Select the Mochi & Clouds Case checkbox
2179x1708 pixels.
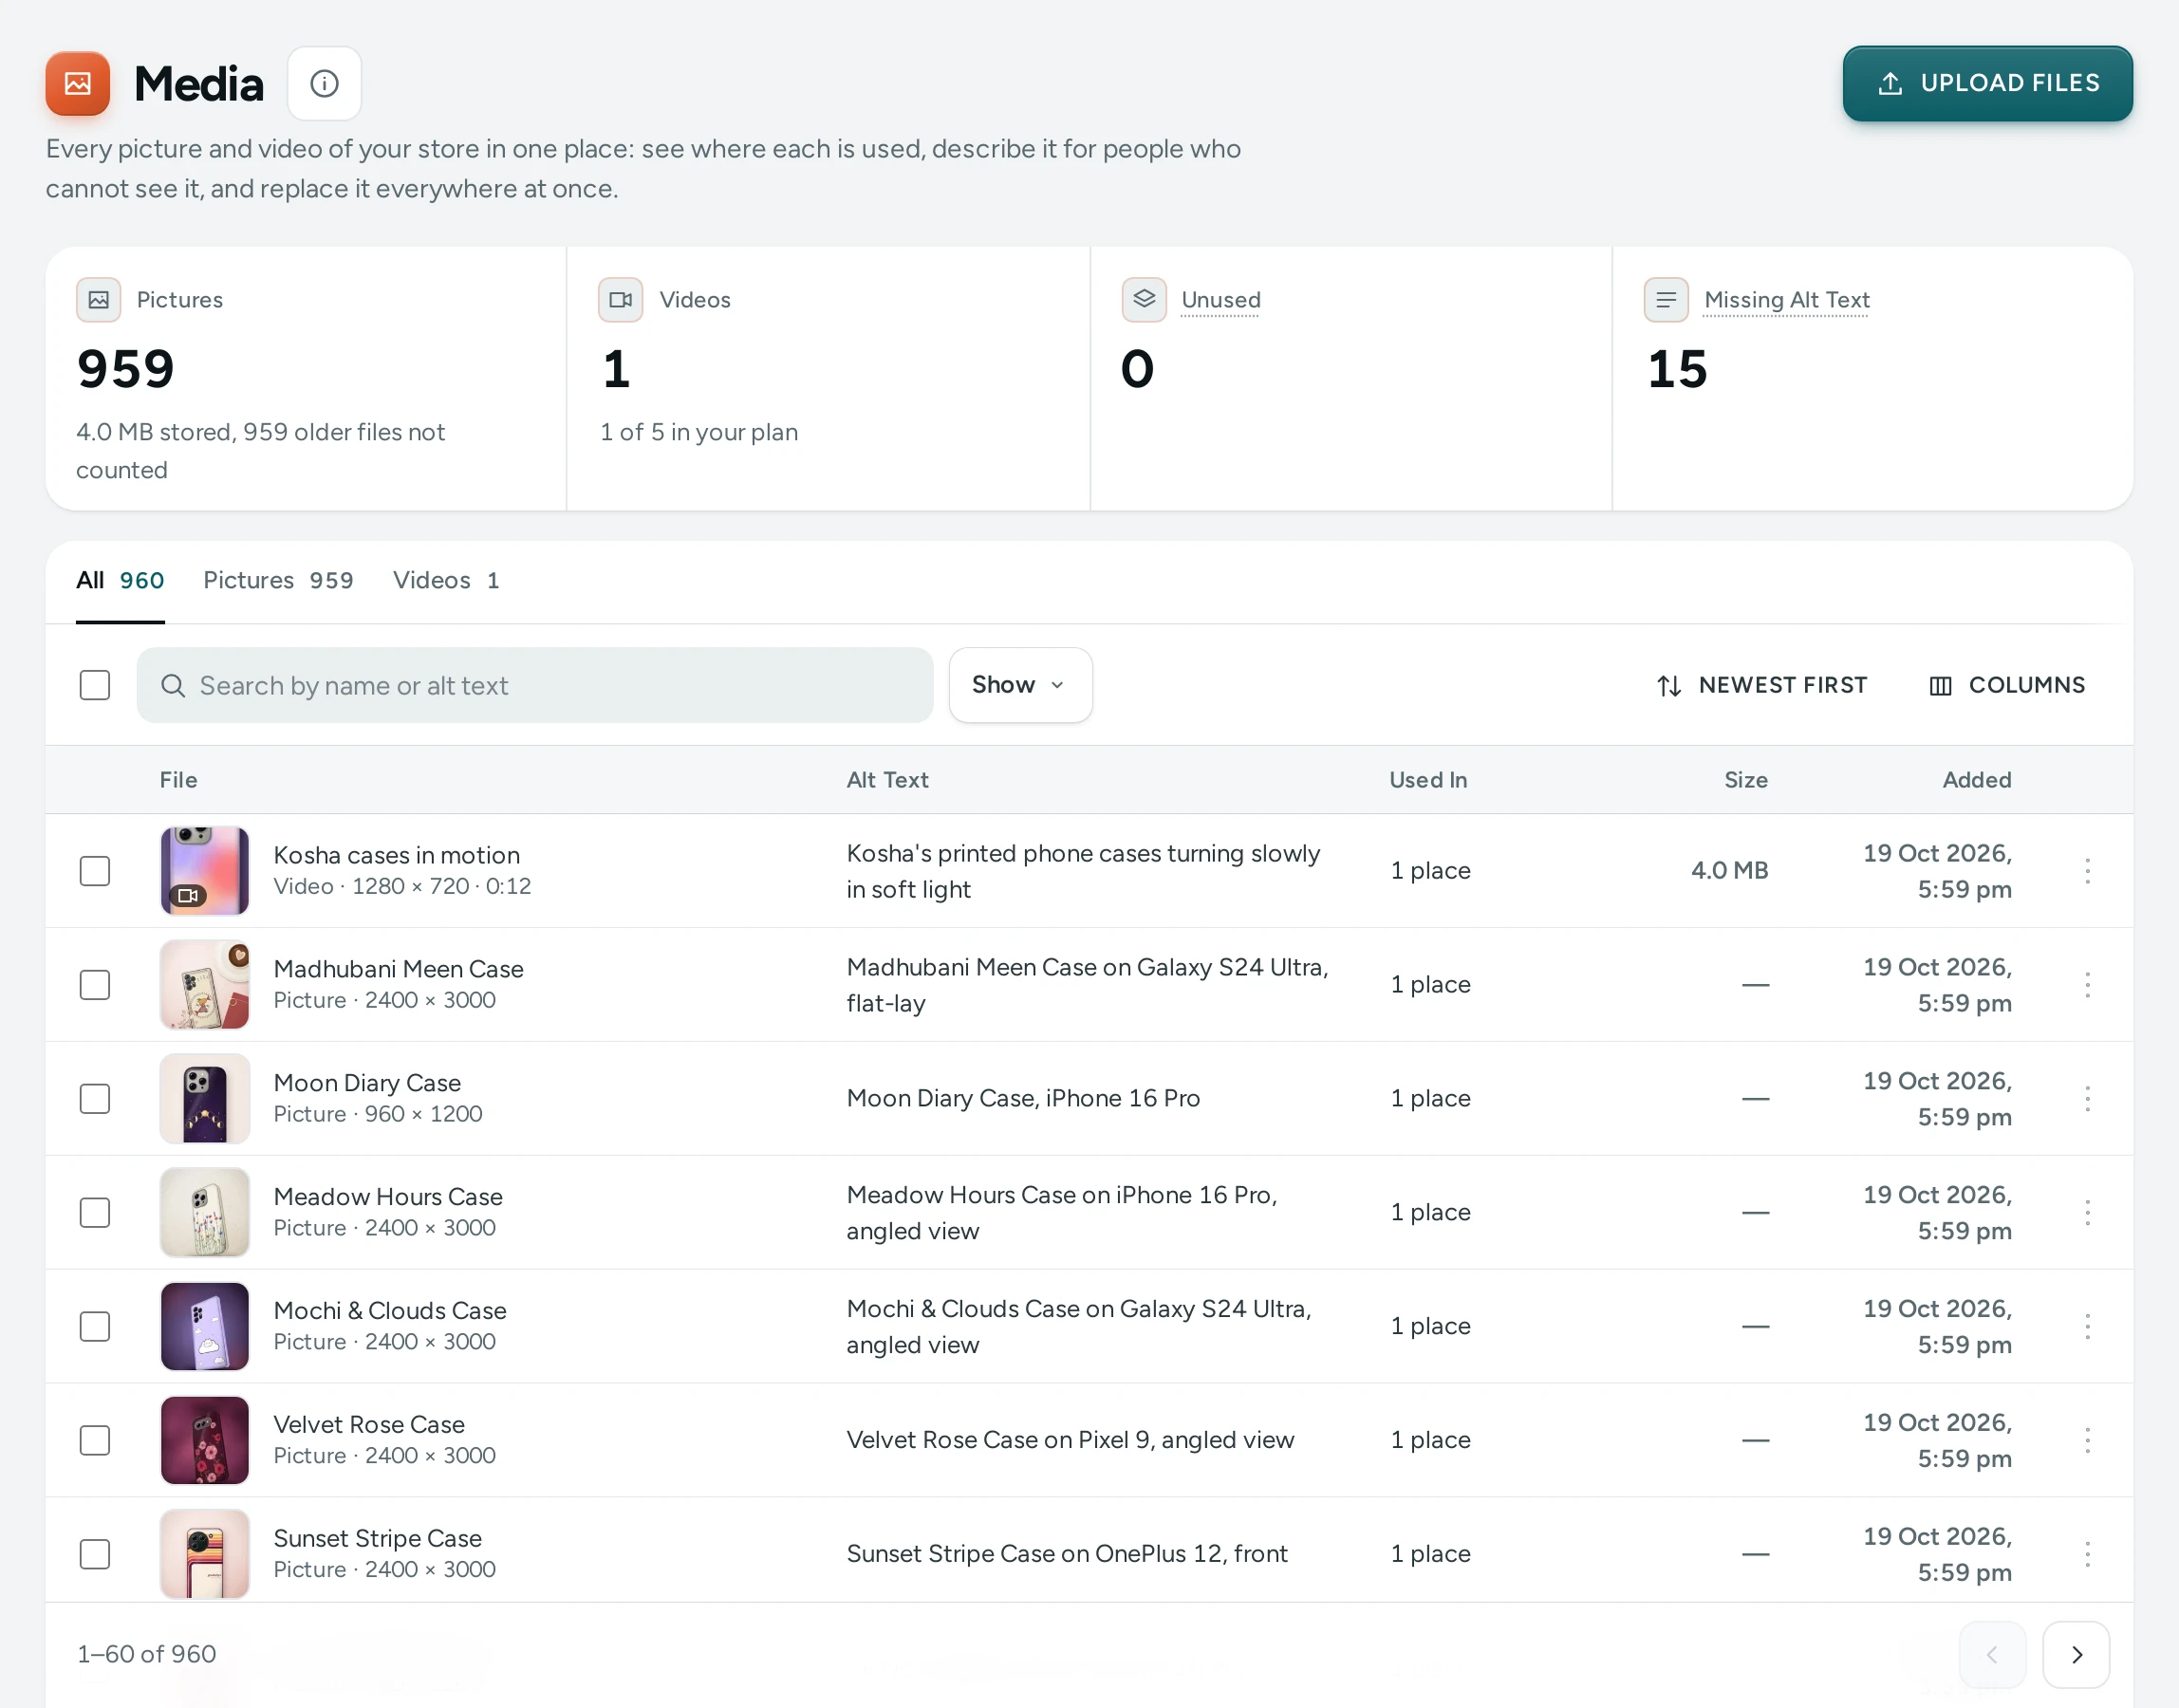point(95,1326)
